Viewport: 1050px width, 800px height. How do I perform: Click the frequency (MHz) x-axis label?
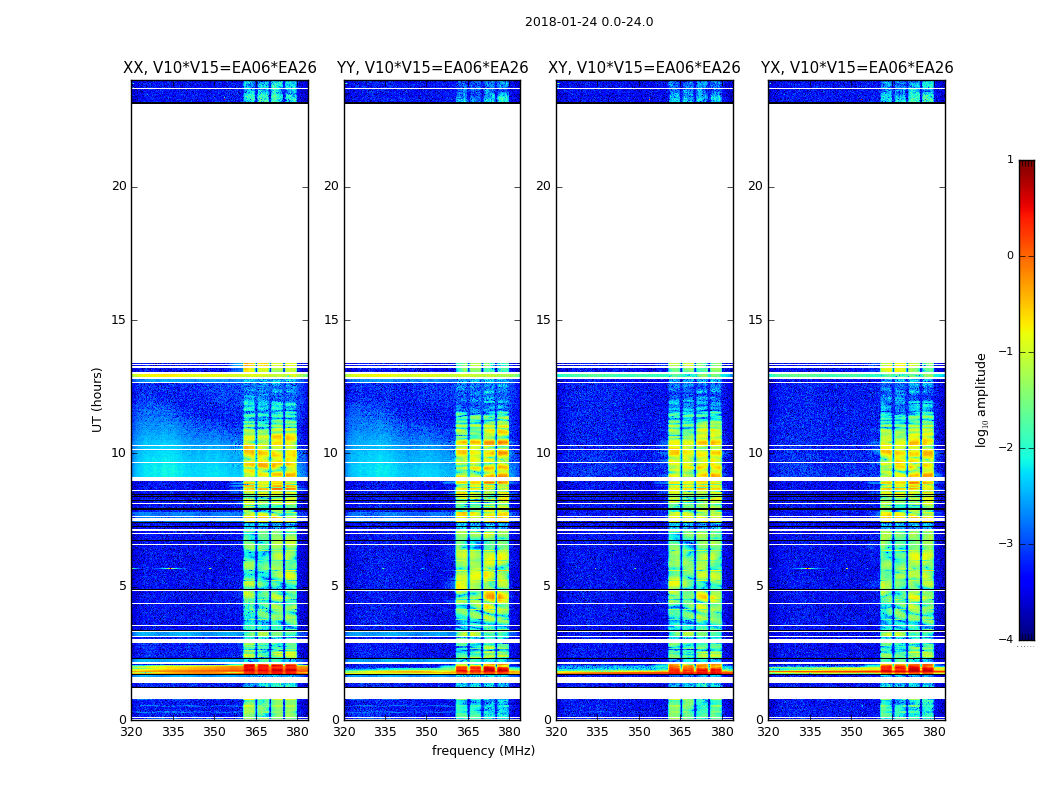click(483, 751)
